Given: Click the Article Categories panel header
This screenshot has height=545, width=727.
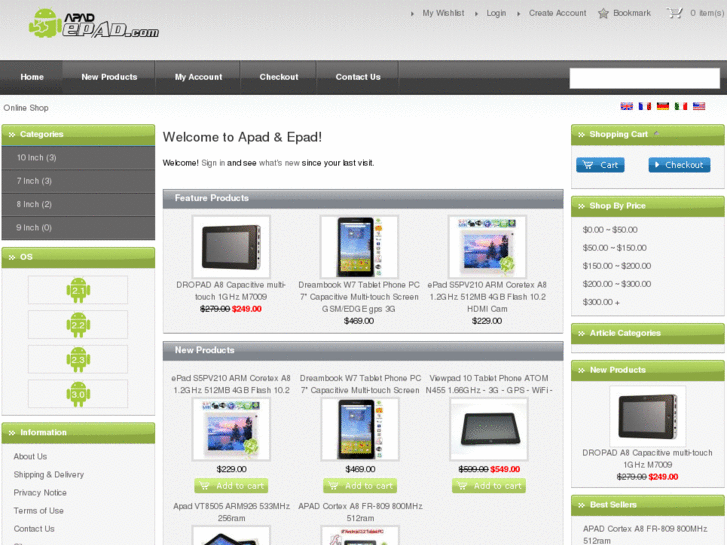Looking at the screenshot, I should (648, 333).
